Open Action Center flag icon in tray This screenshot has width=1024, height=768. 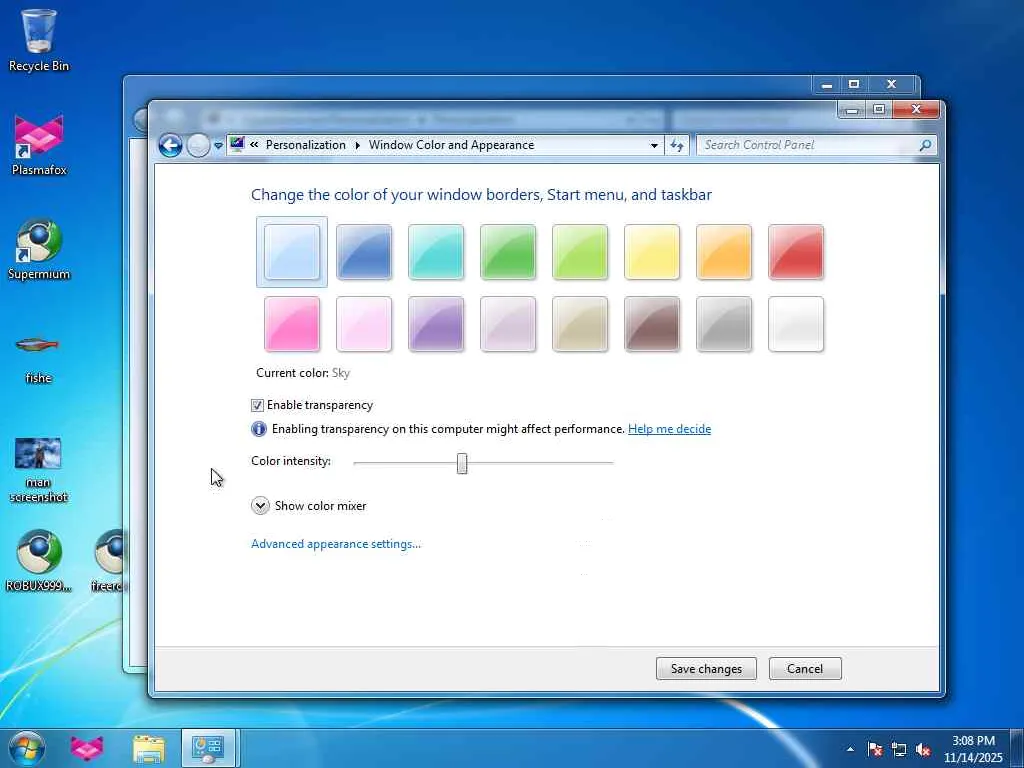875,749
